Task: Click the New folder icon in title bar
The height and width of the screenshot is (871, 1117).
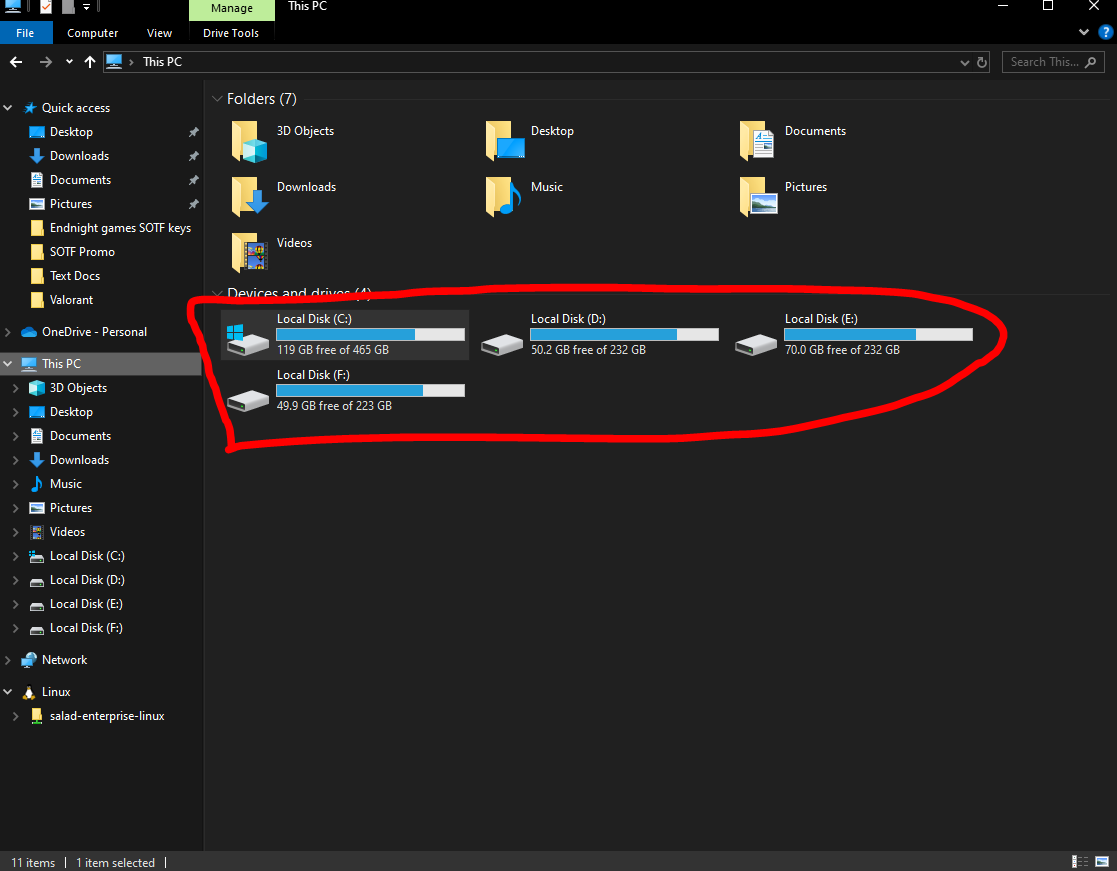Action: click(68, 7)
